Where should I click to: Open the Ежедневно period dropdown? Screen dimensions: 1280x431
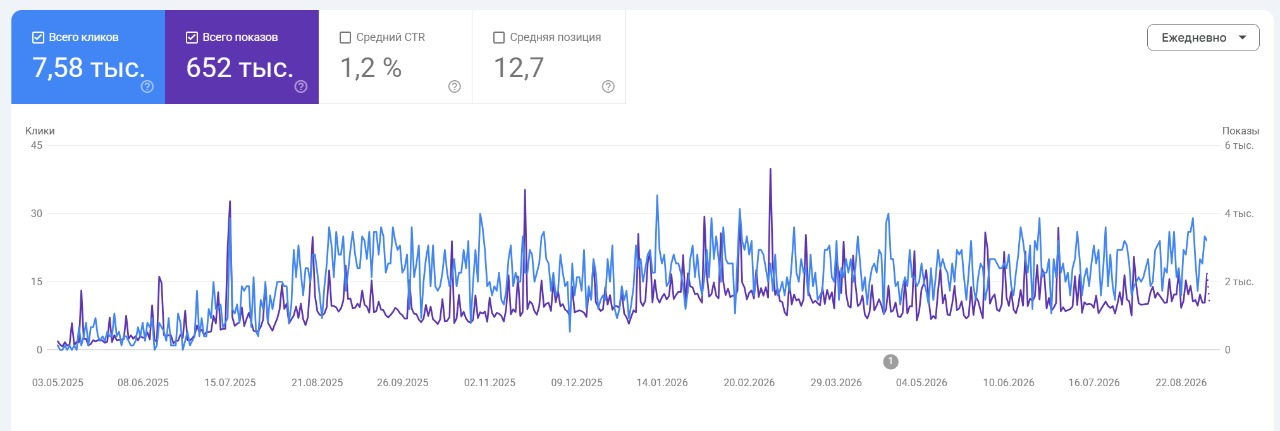click(1203, 38)
